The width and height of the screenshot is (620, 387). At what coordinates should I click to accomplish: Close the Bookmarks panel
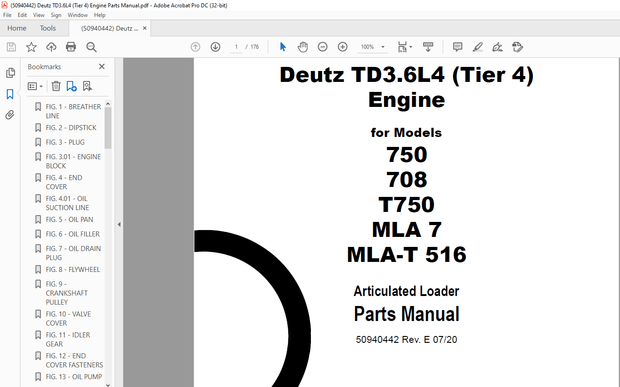pos(102,67)
